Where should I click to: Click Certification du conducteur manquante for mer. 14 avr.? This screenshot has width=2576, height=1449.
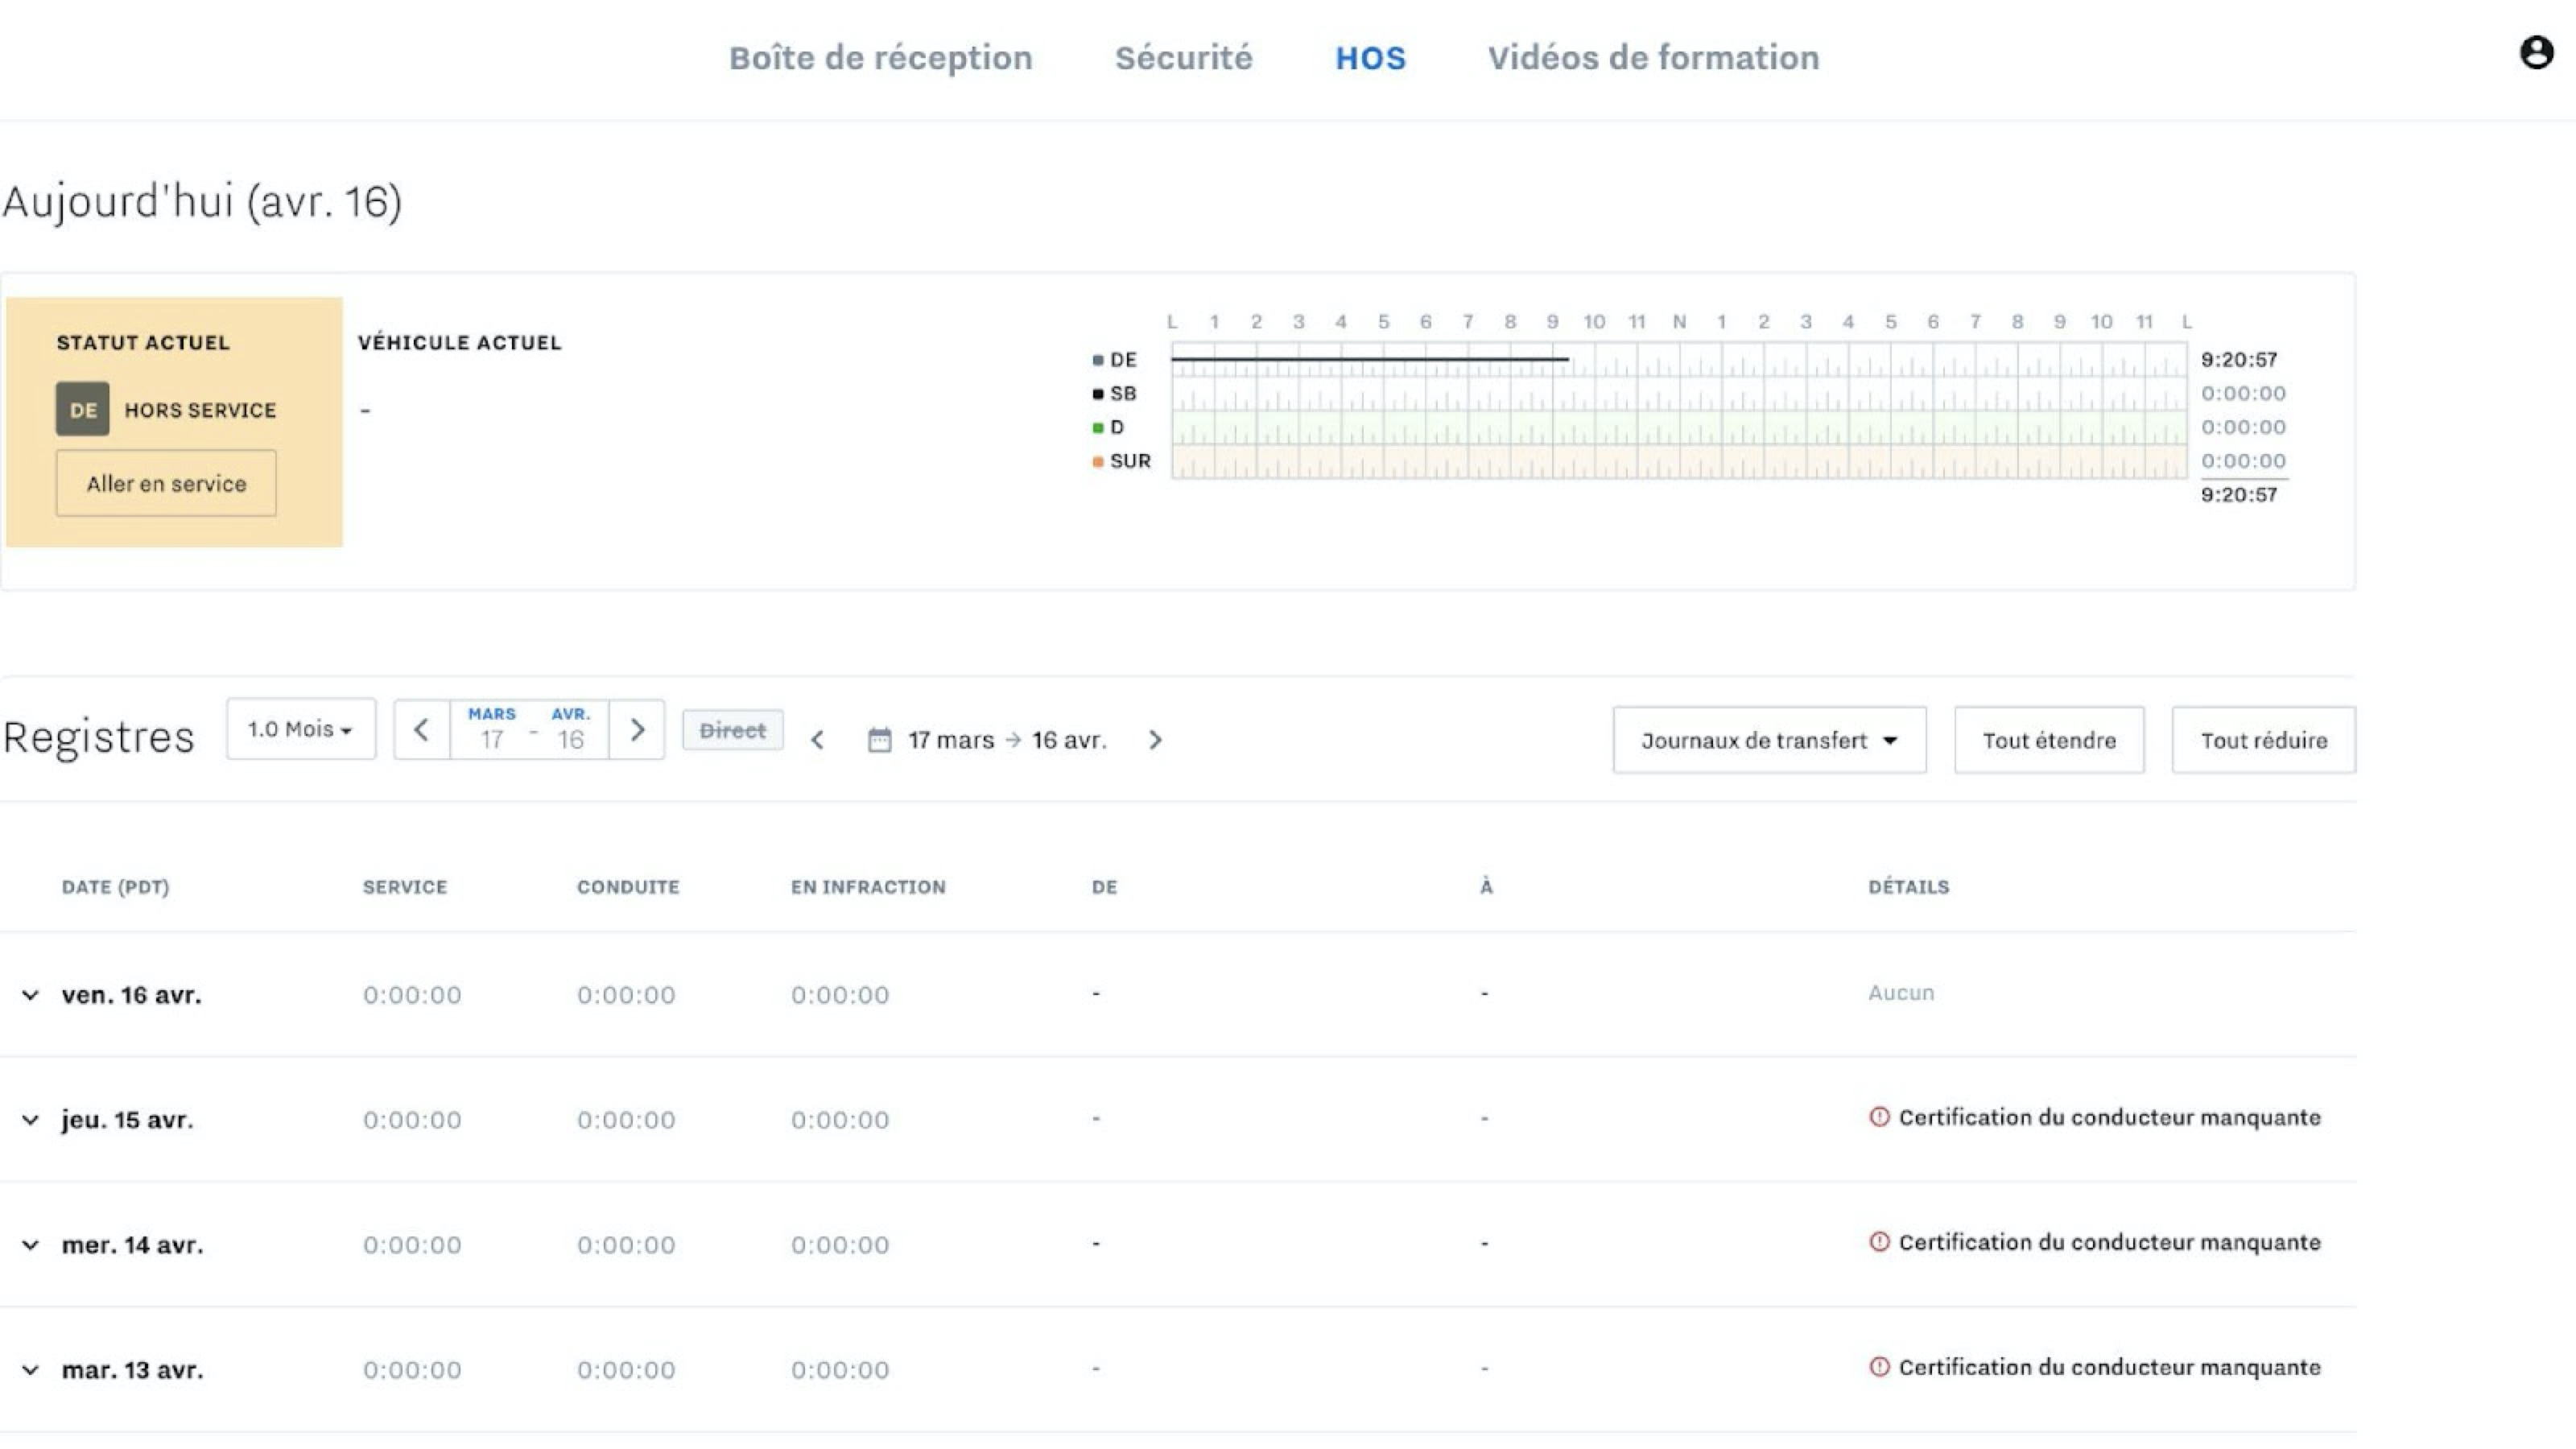click(x=2109, y=1242)
